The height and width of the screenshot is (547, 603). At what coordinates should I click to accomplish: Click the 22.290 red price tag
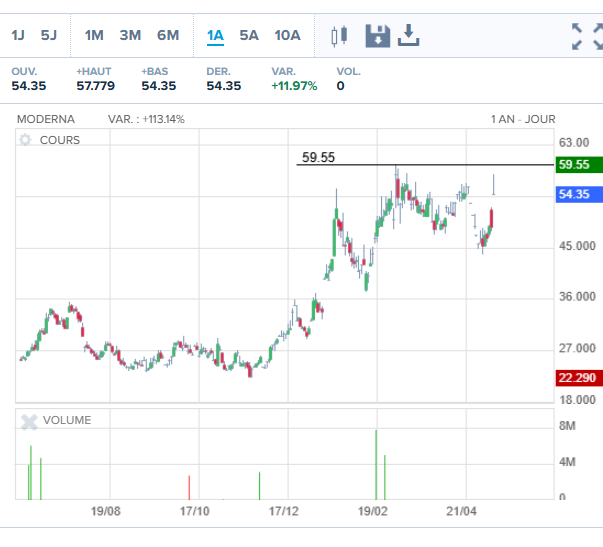point(579,378)
